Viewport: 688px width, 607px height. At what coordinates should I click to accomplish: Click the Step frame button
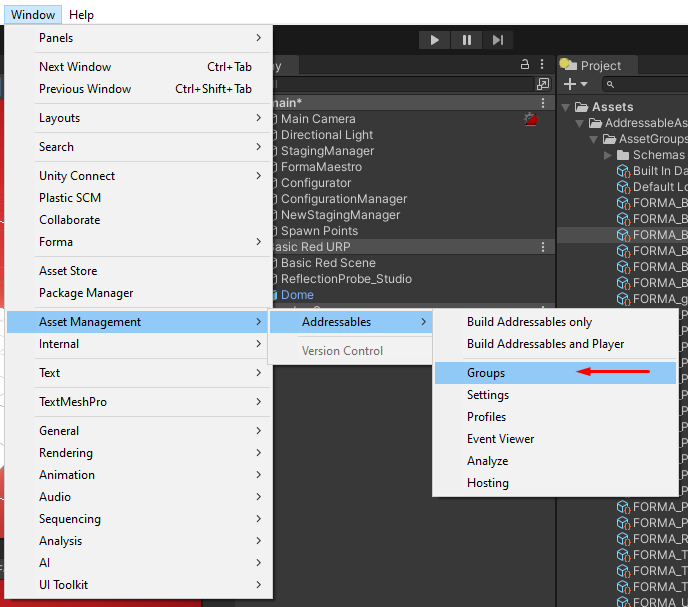pyautogui.click(x=498, y=40)
